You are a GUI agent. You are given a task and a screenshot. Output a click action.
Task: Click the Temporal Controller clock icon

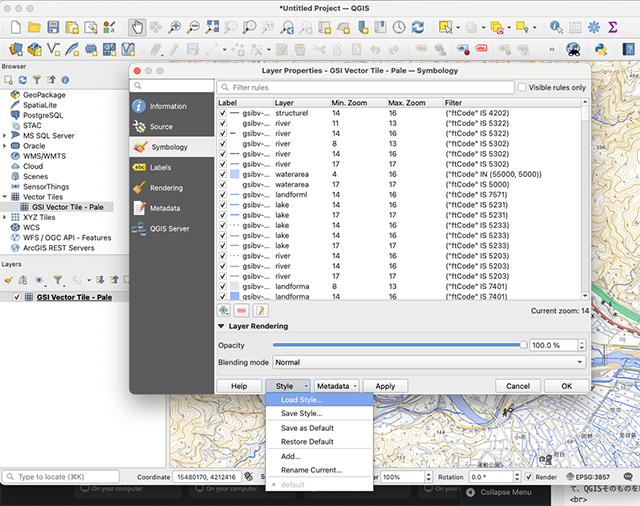399,27
